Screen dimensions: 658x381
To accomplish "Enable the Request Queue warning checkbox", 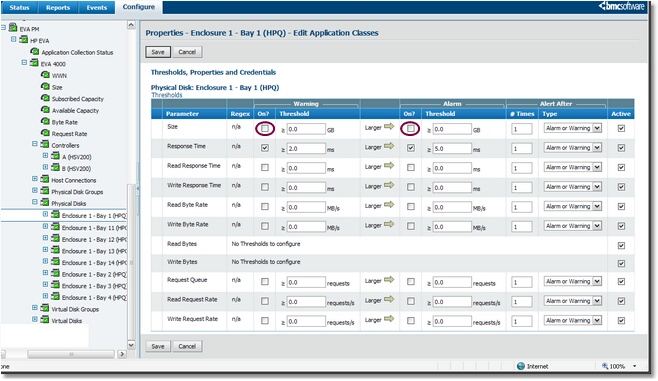I will tap(265, 282).
